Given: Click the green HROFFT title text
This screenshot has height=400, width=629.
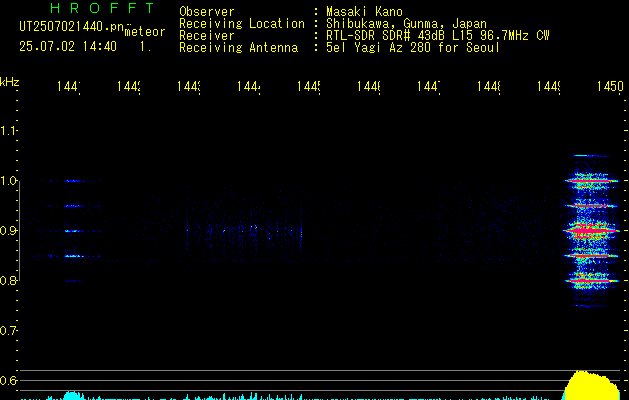Looking at the screenshot, I should coord(102,8).
